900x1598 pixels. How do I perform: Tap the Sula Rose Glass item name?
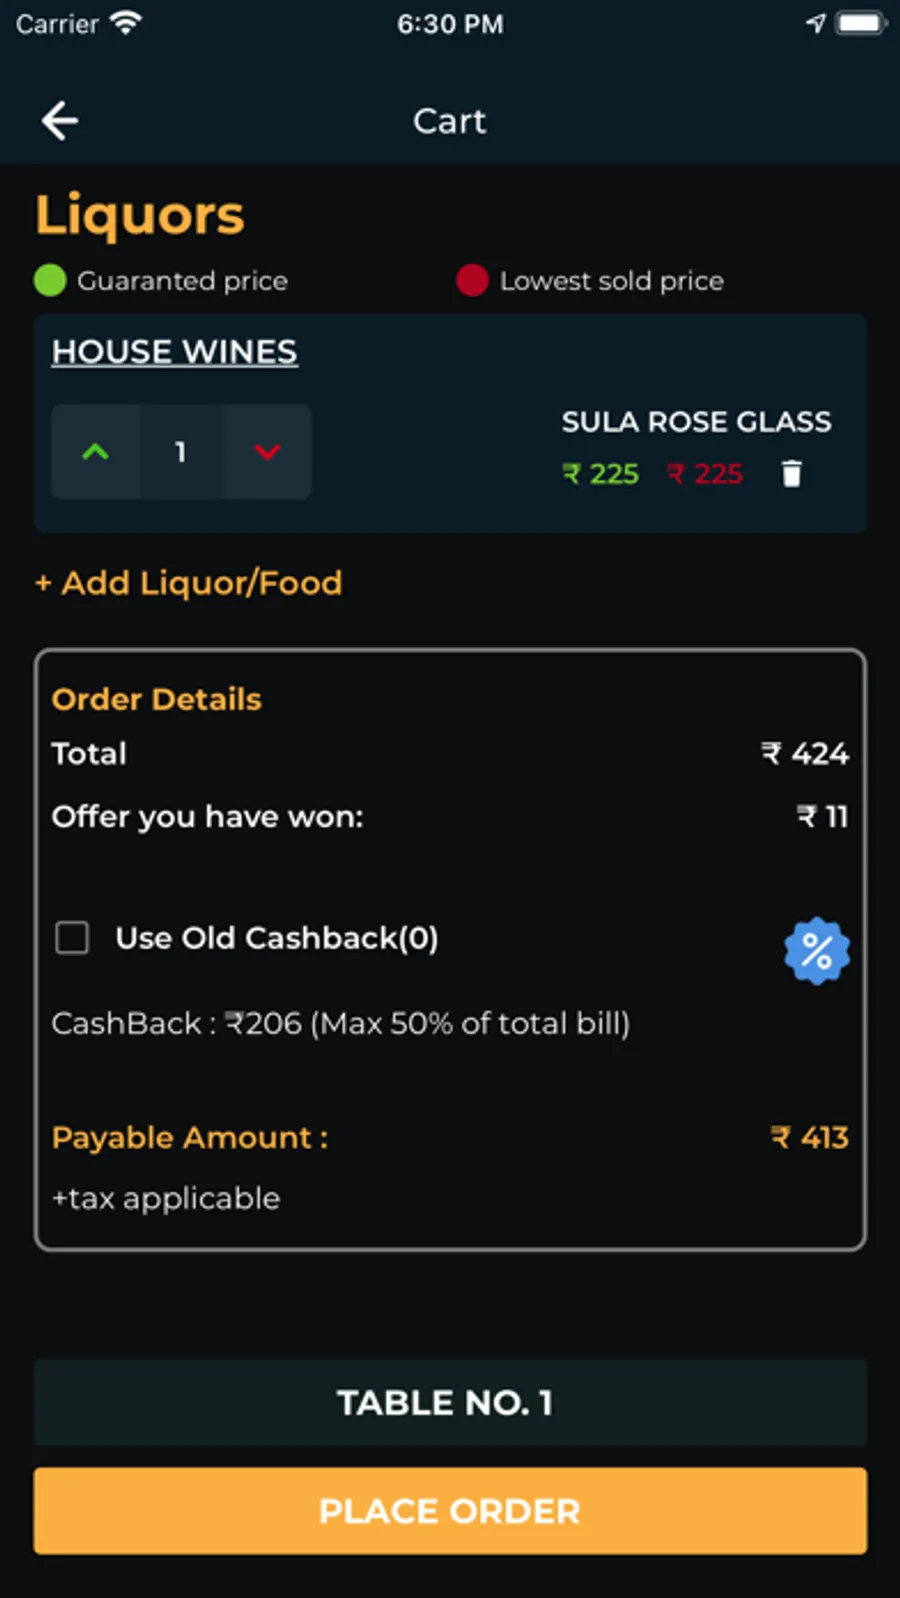(696, 422)
